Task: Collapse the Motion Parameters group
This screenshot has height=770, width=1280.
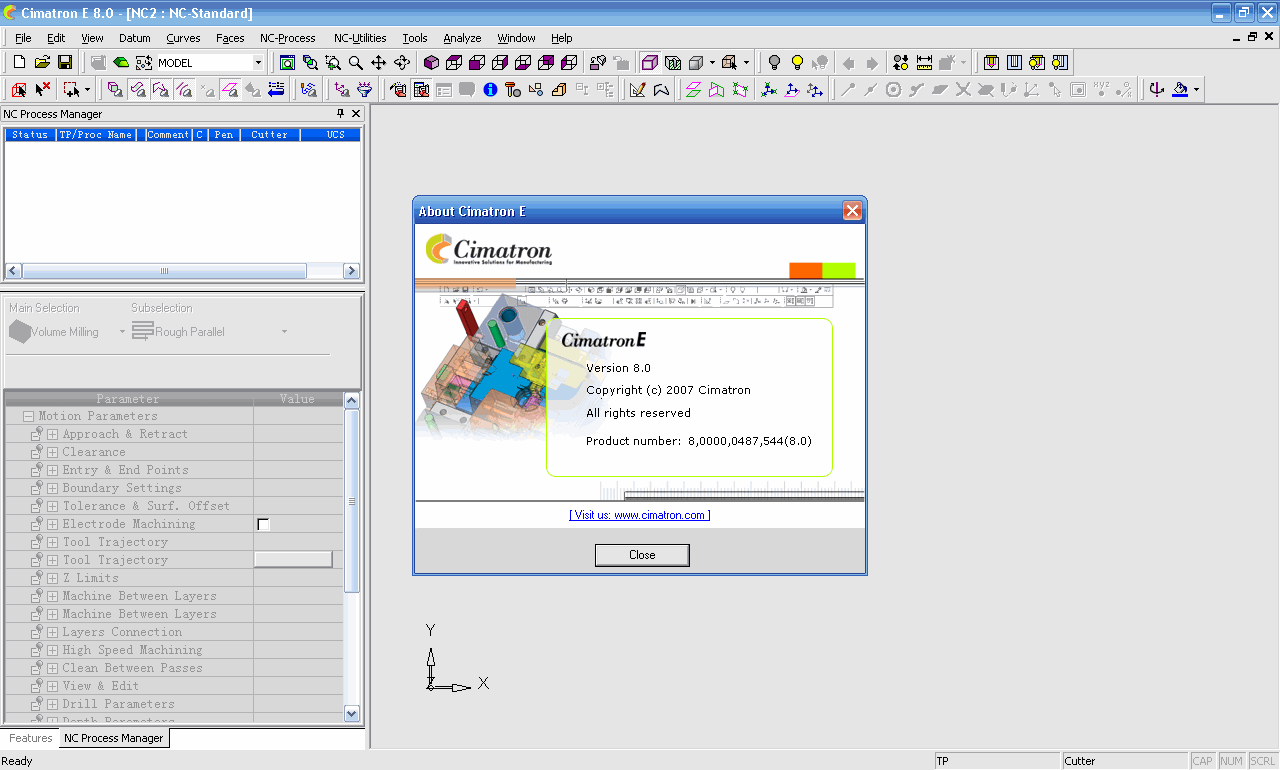Action: click(29, 416)
